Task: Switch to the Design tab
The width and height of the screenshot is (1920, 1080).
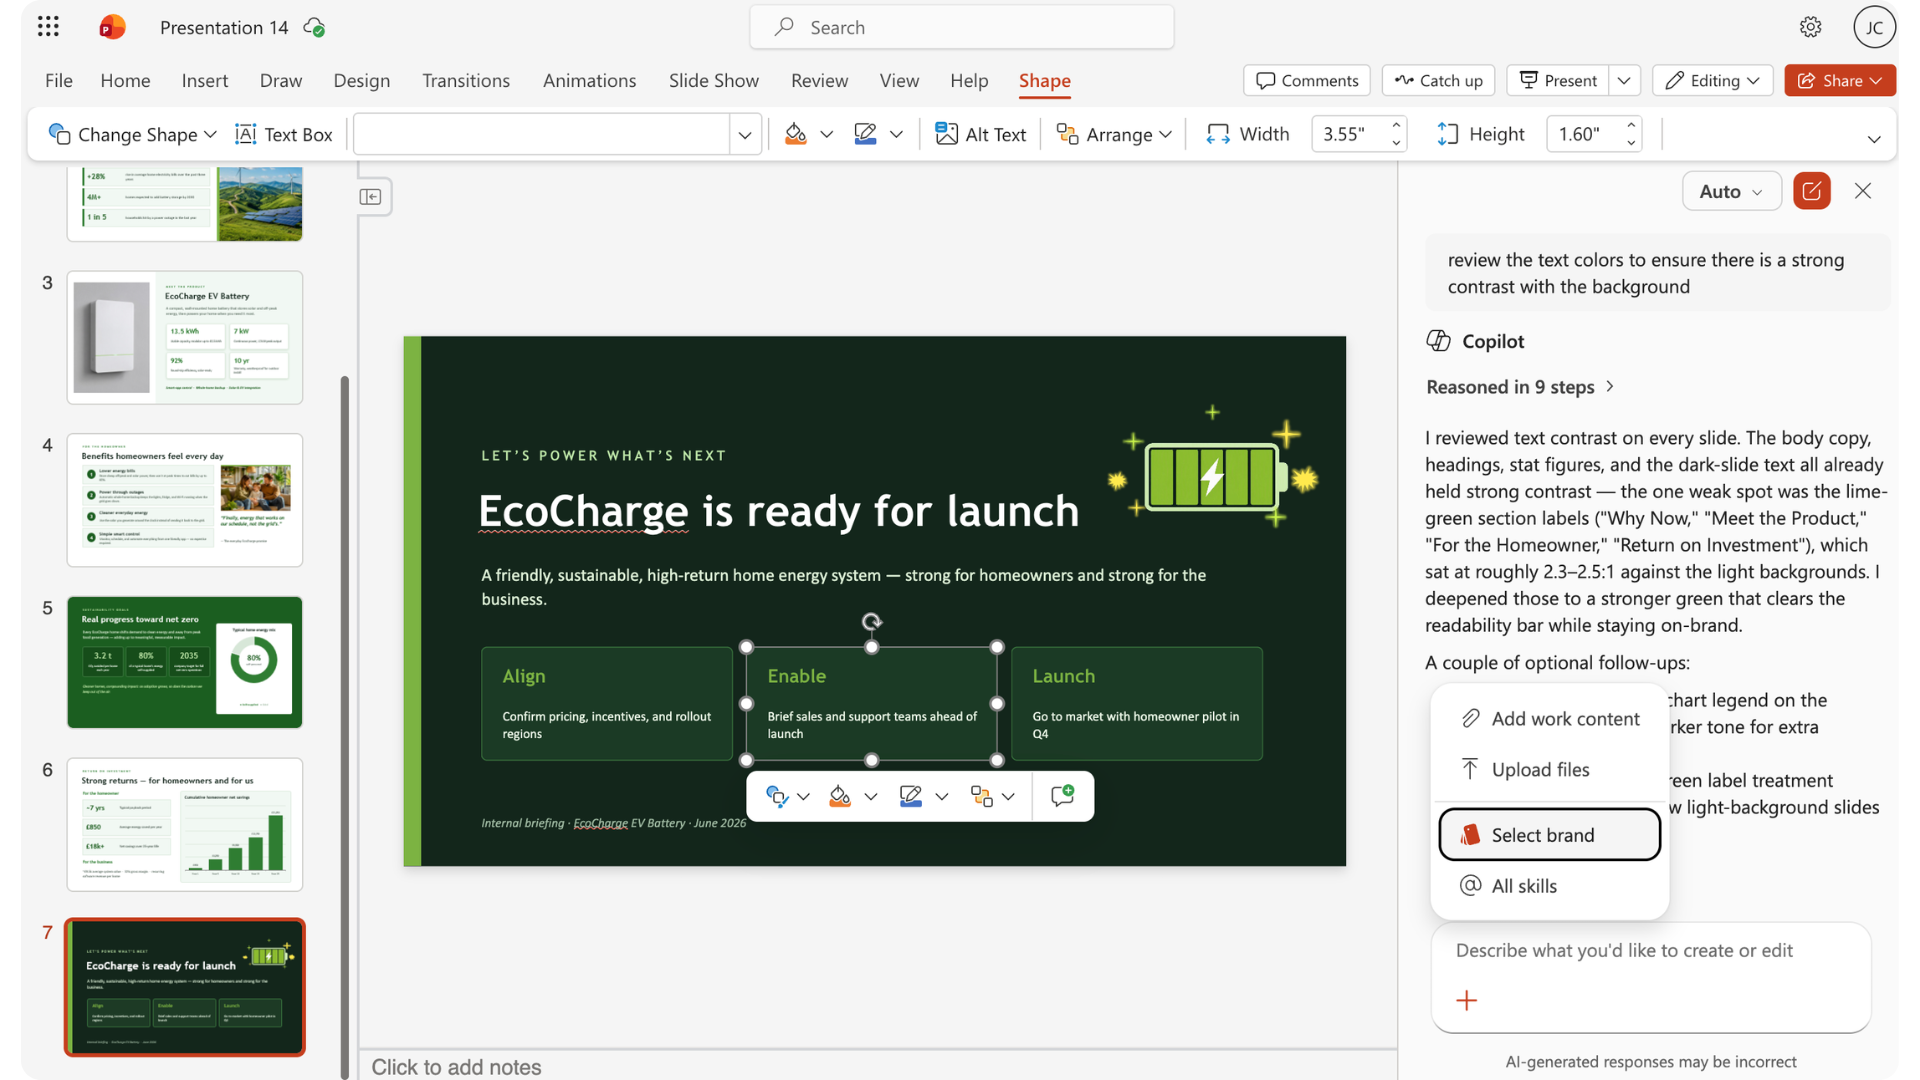Action: pos(361,80)
